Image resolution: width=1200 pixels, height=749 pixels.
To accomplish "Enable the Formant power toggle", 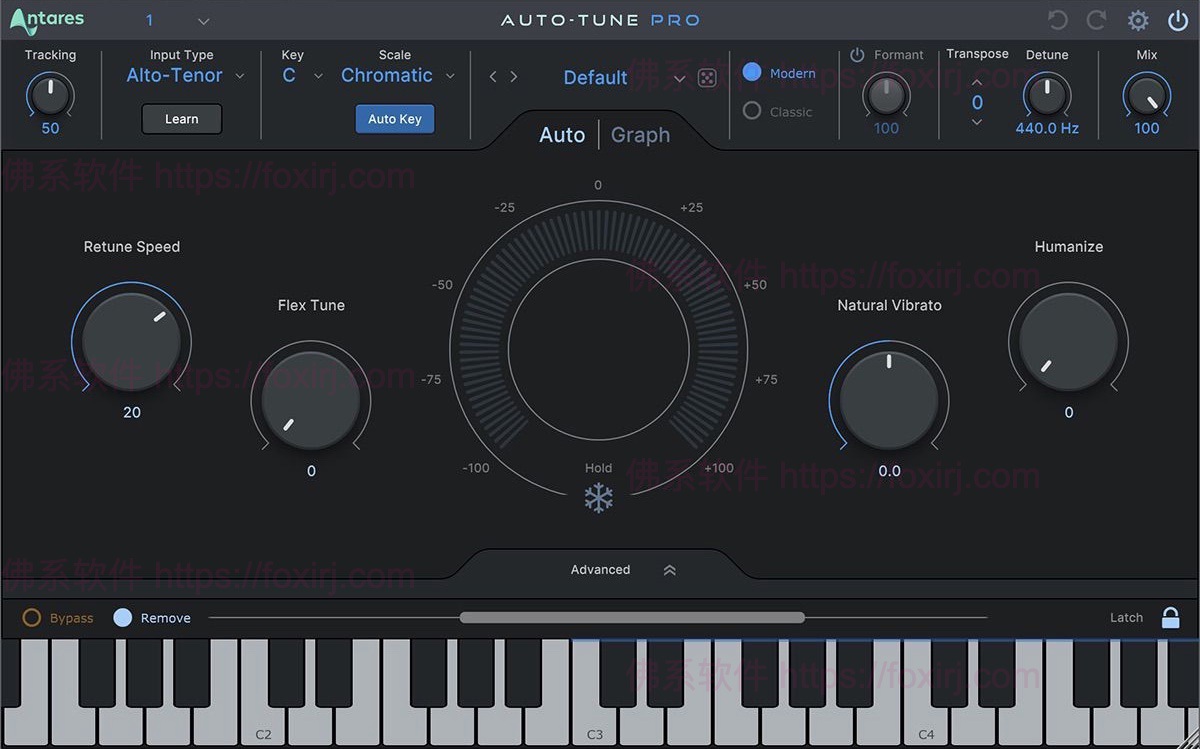I will (x=857, y=55).
